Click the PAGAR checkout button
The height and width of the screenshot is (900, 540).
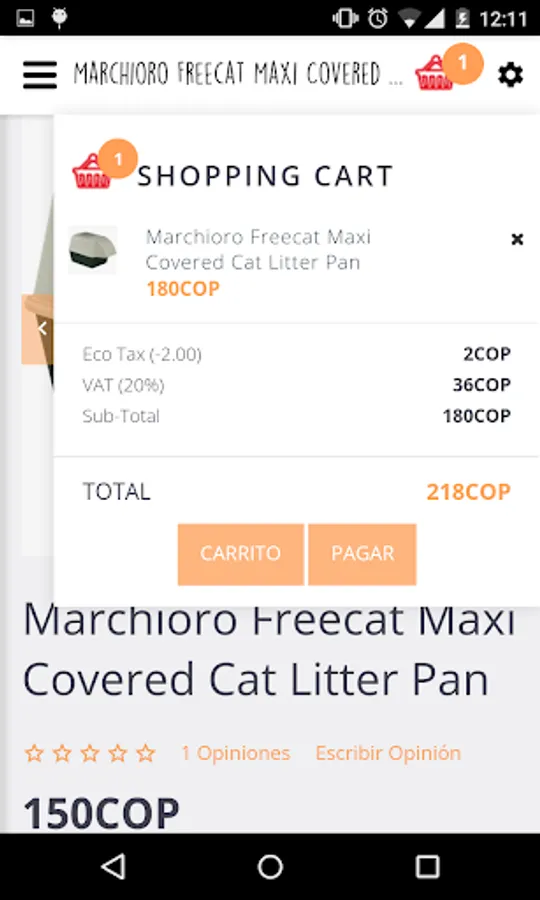point(362,554)
